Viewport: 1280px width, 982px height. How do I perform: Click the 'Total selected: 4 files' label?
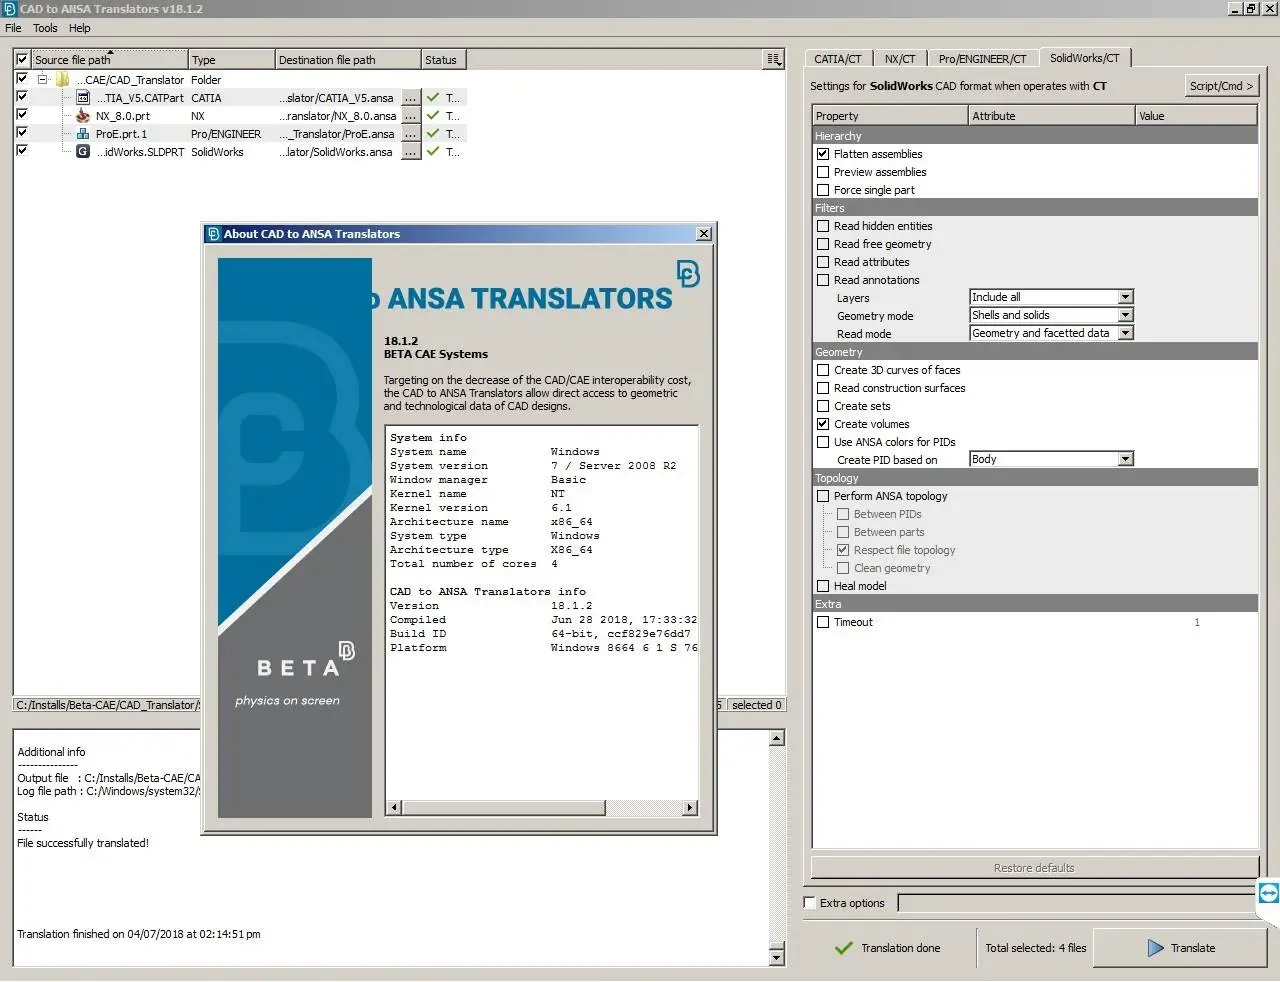(x=1035, y=948)
